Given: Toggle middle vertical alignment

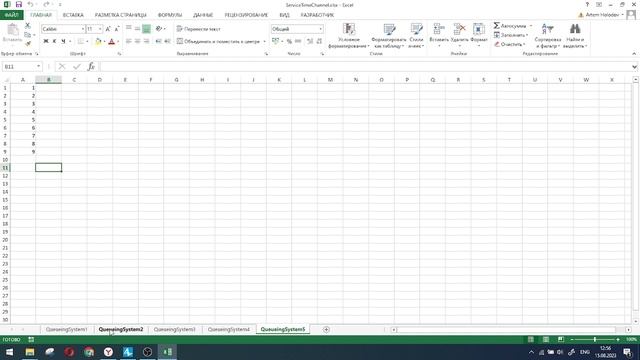Looking at the screenshot, I should point(138,29).
